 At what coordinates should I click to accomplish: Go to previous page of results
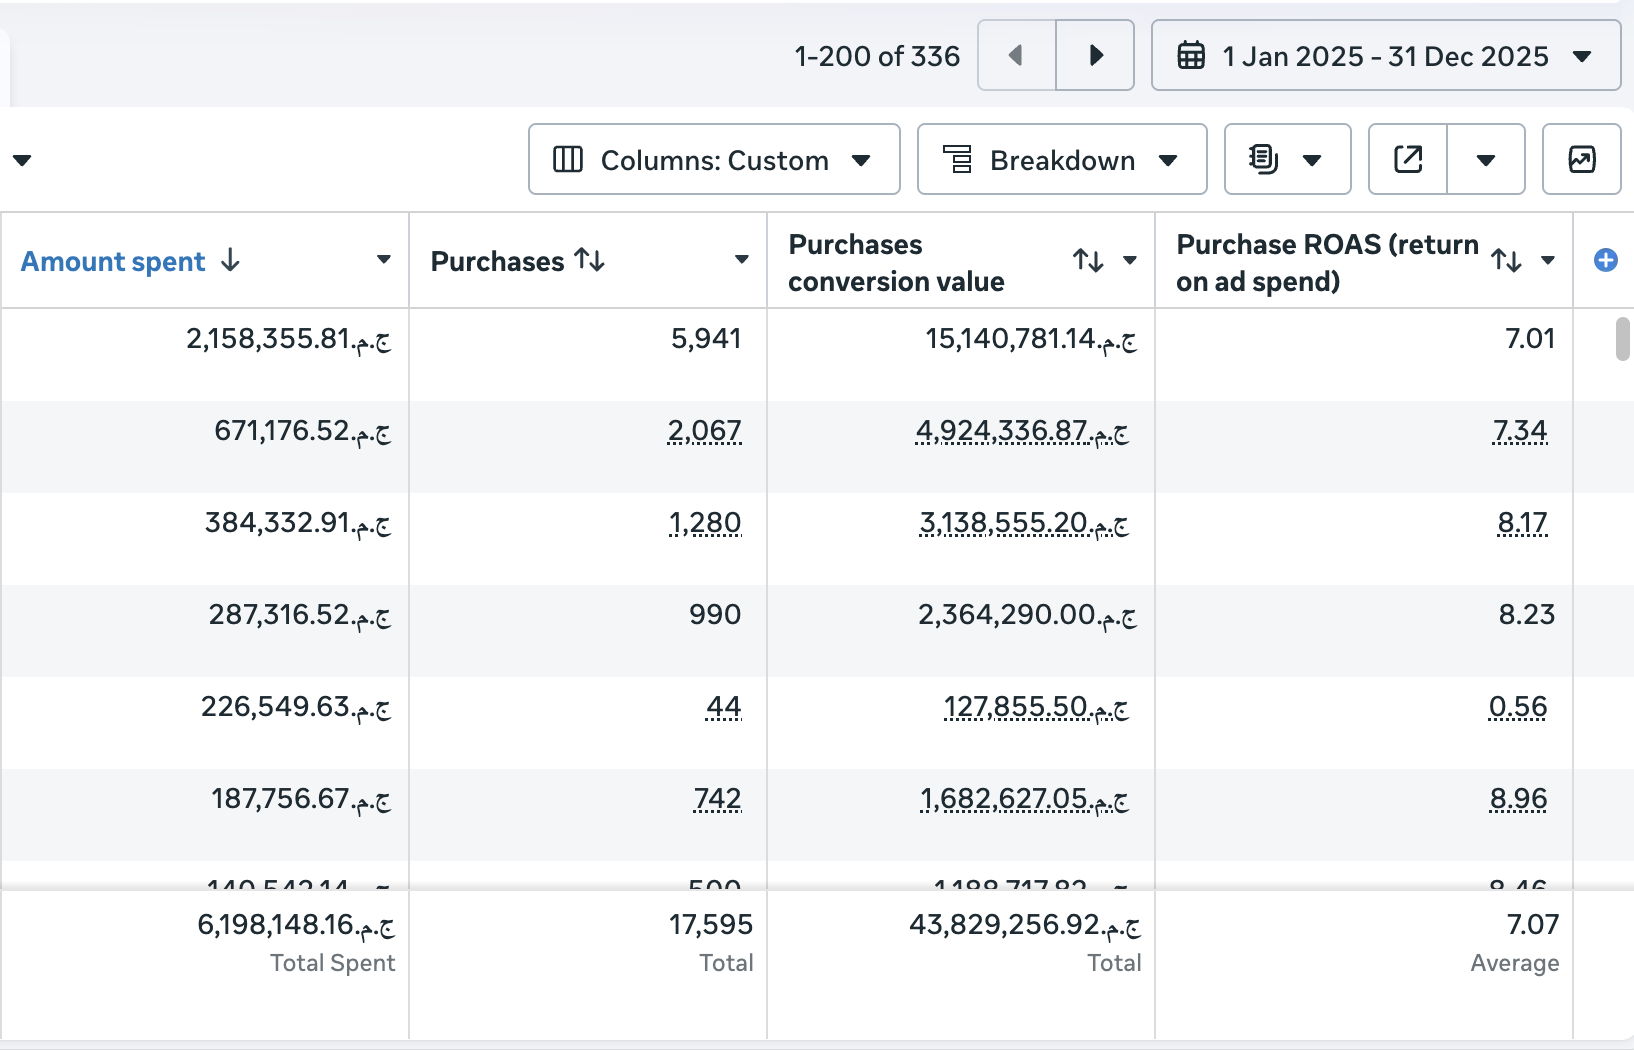pos(1016,55)
